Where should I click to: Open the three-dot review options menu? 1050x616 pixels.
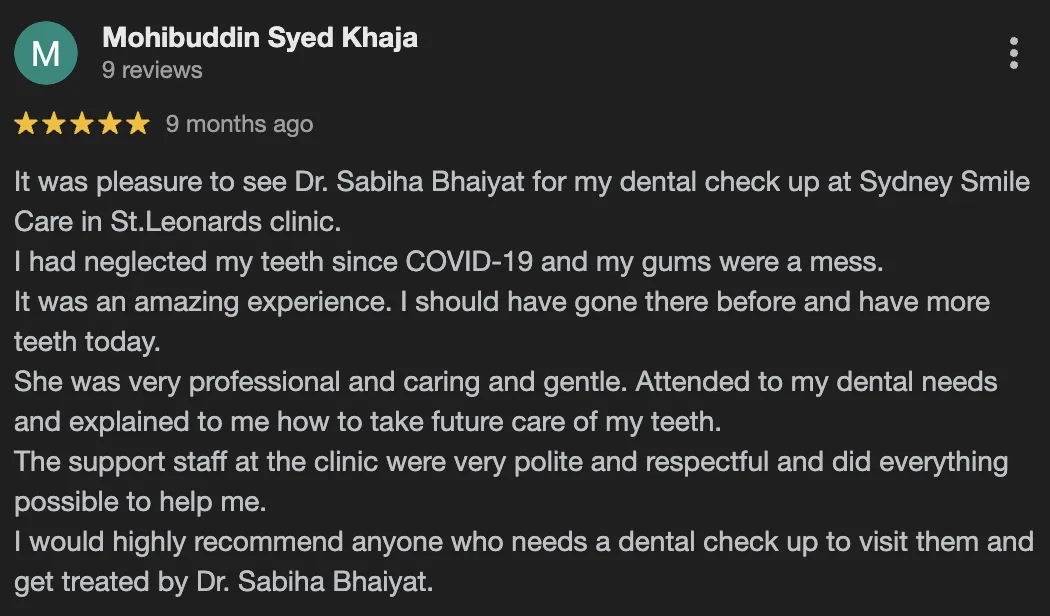tap(1014, 53)
